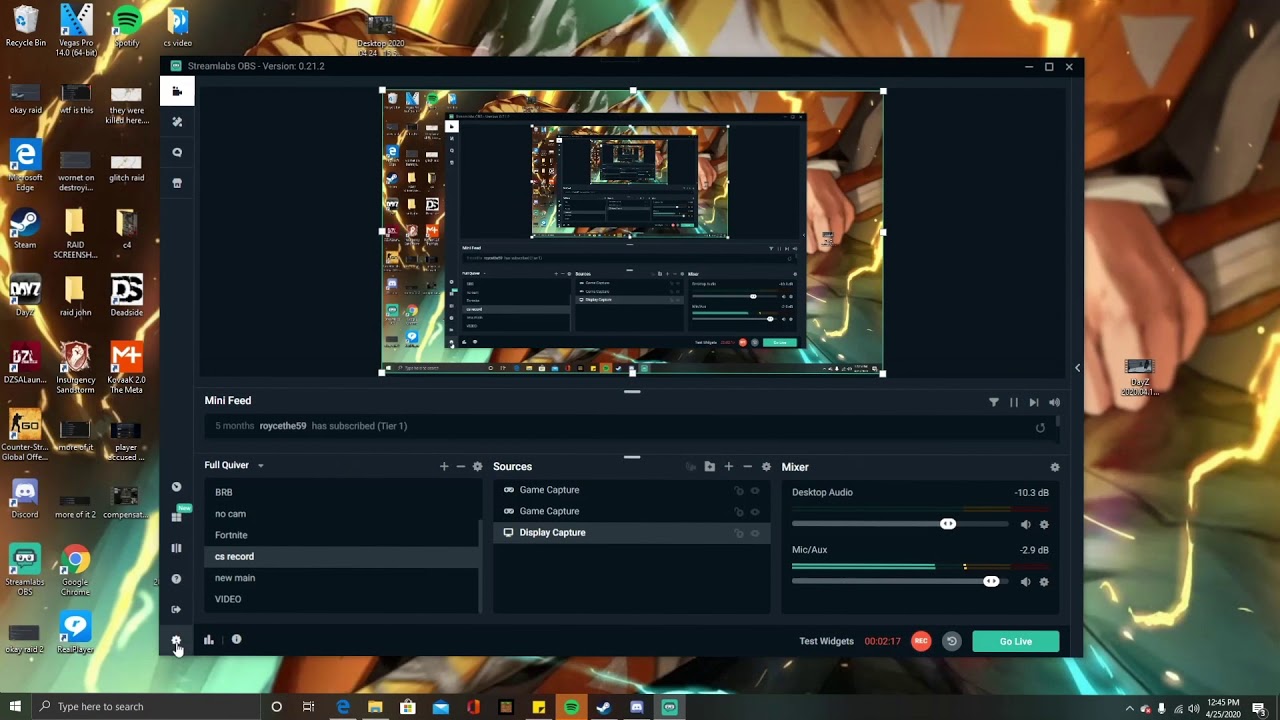The height and width of the screenshot is (720, 1280).
Task: Open the Layout Editor icon marked New
Action: point(177,517)
